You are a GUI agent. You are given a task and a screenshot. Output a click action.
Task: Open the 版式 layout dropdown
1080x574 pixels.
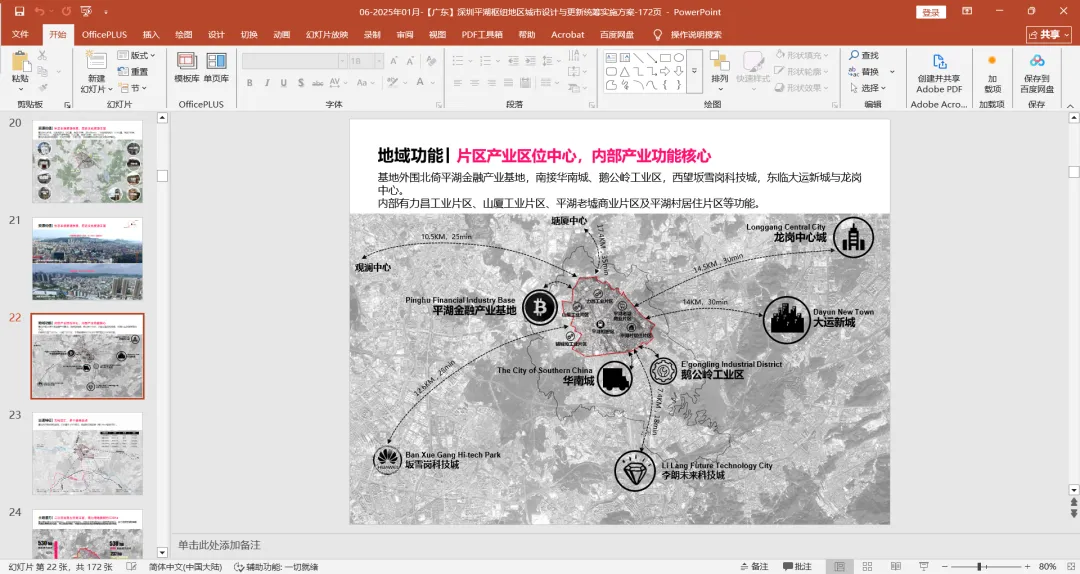coord(136,55)
